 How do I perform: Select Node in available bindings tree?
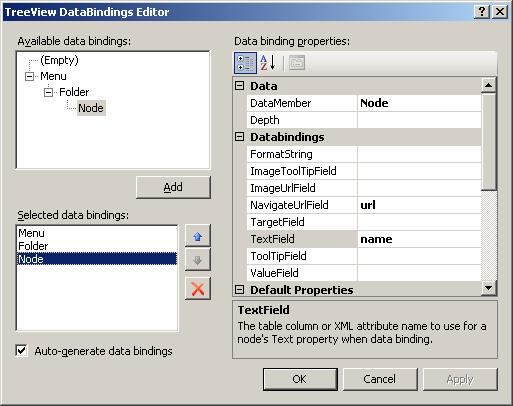point(91,108)
